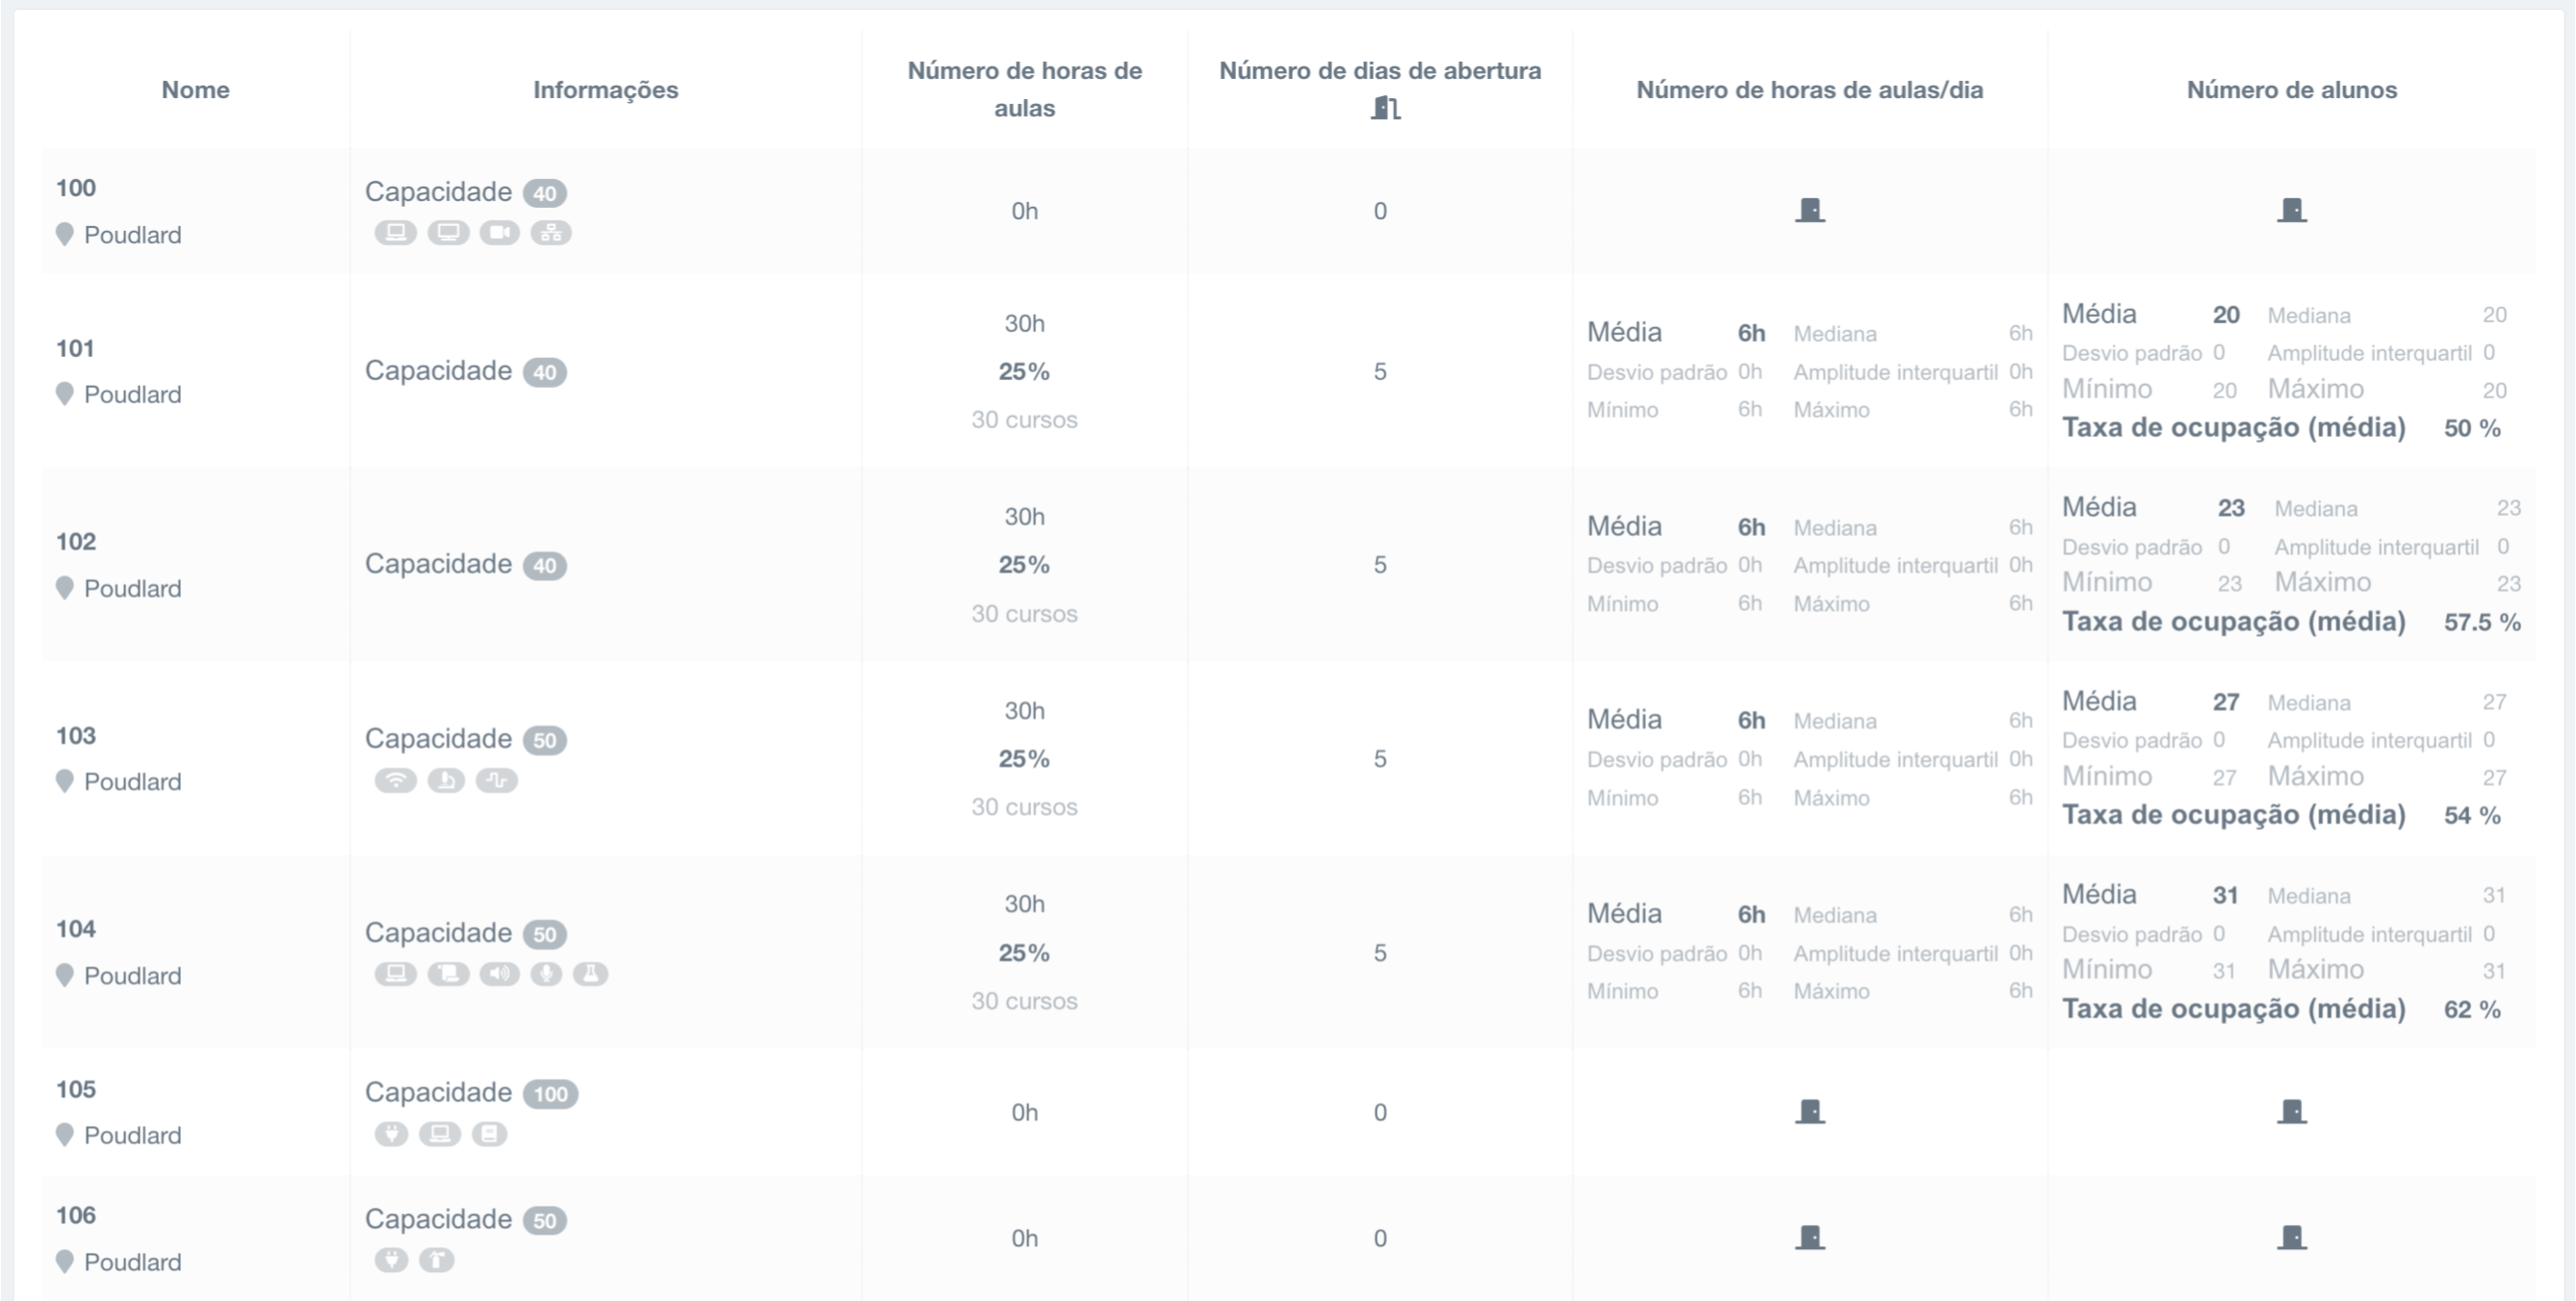Click room 100's door icon under Número de alunos

pyautogui.click(x=2291, y=210)
